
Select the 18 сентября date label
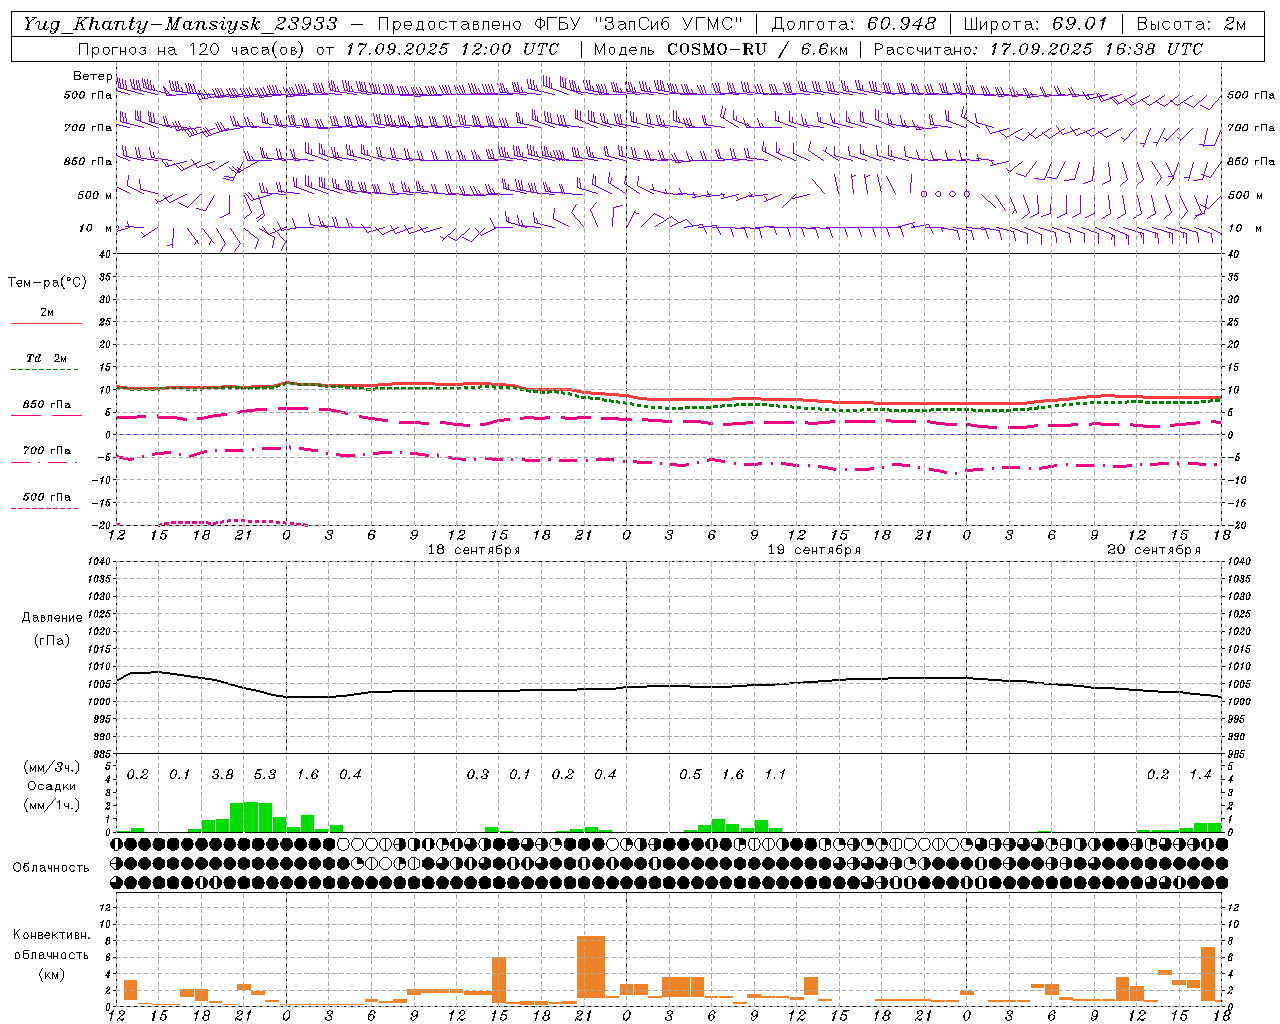474,550
